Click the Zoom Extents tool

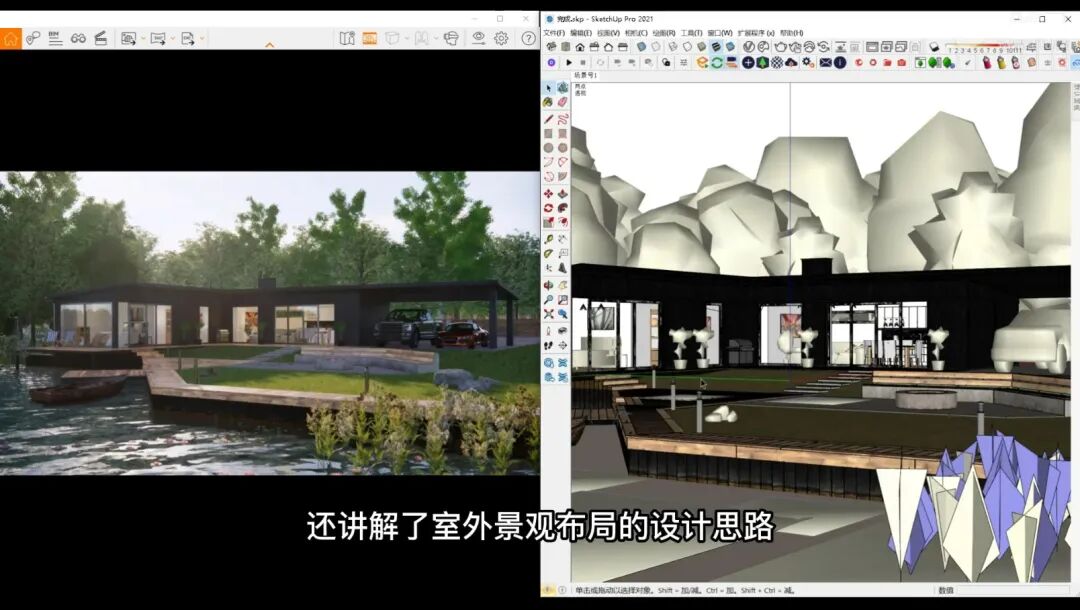[548, 314]
